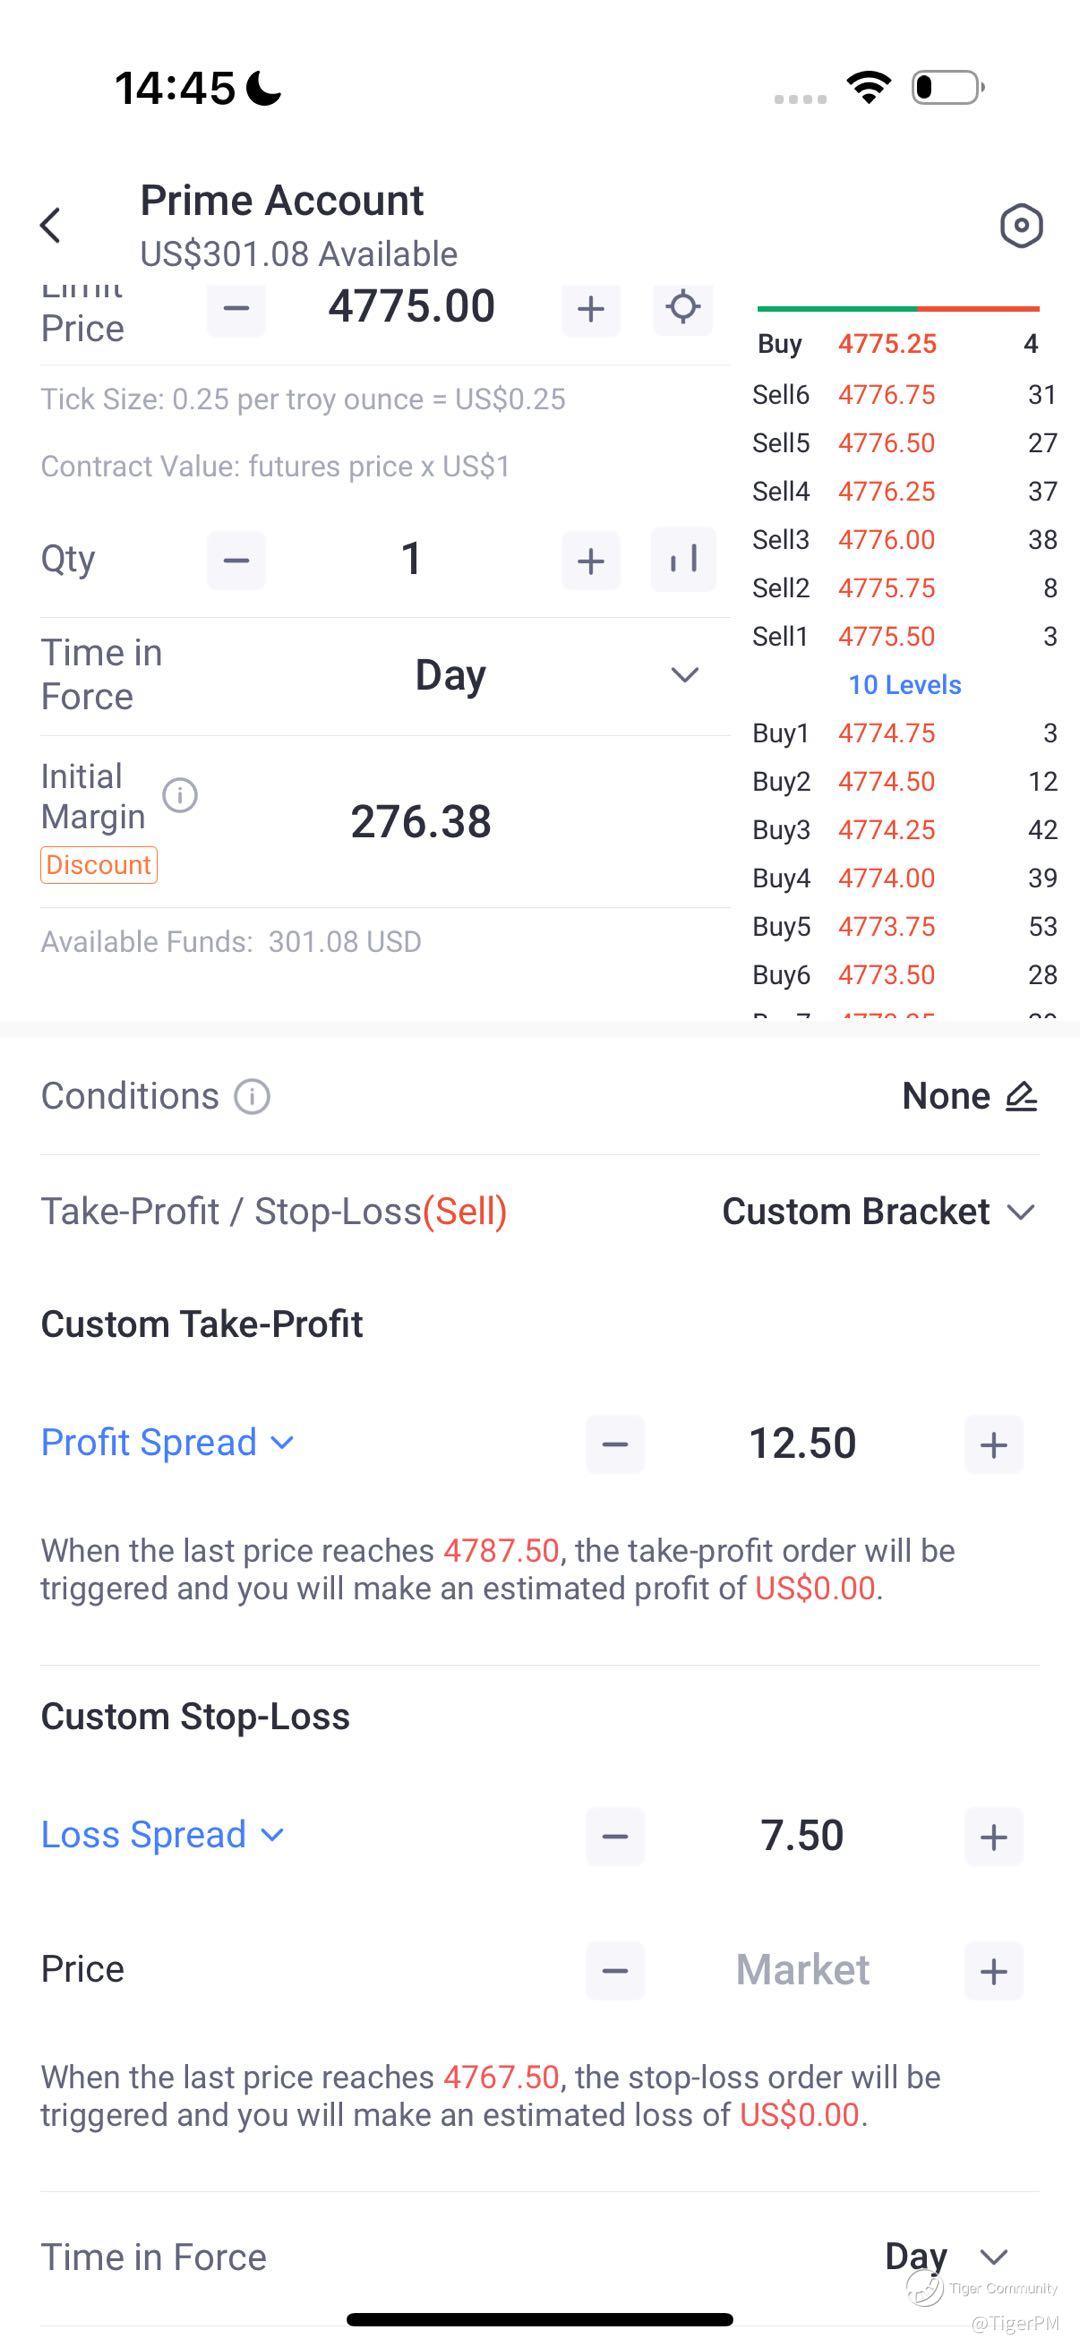Increase Limit Price with plus button
Screen dimensions: 1080x2348
[x=591, y=308]
